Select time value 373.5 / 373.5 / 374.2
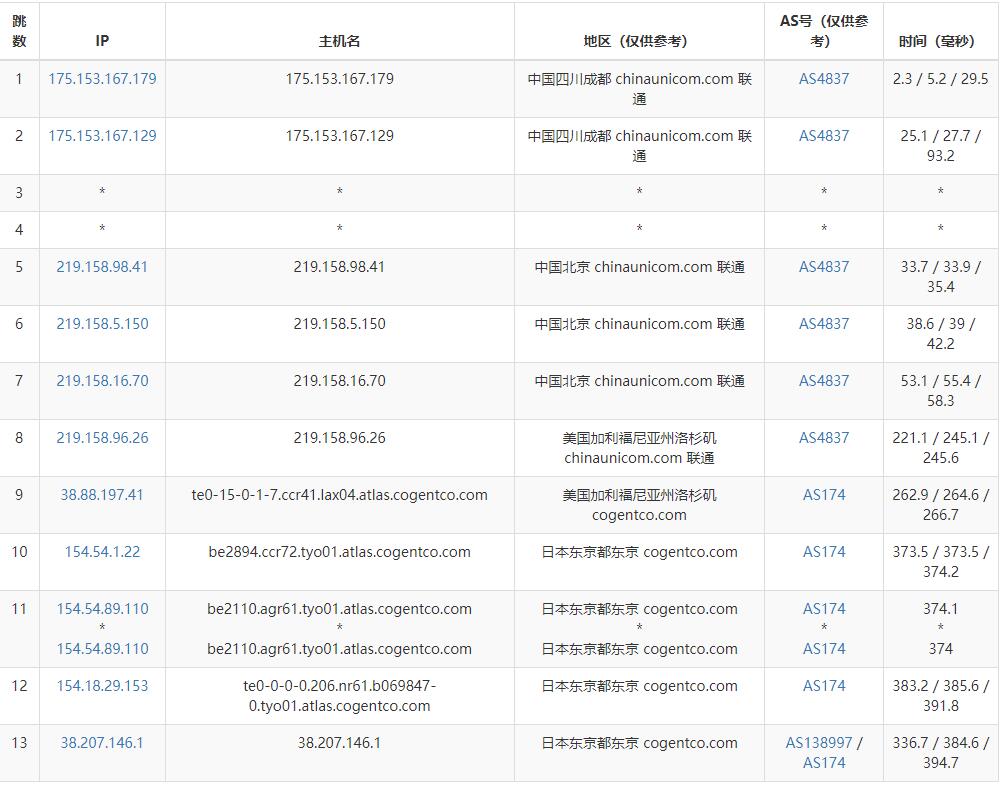Image resolution: width=1002 pixels, height=785 pixels. point(940,561)
